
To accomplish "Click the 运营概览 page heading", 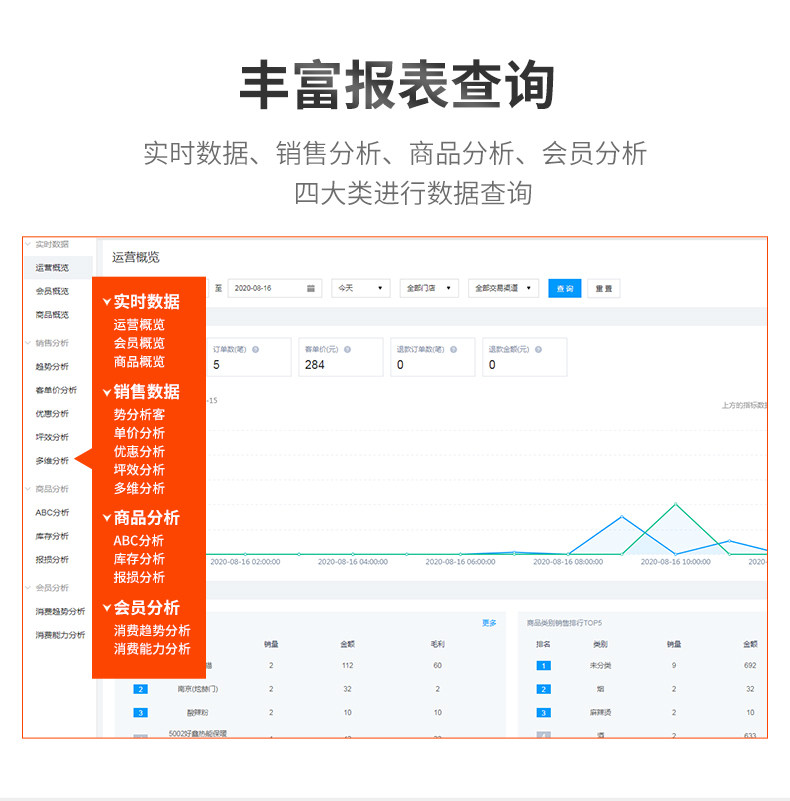I will coord(136,257).
